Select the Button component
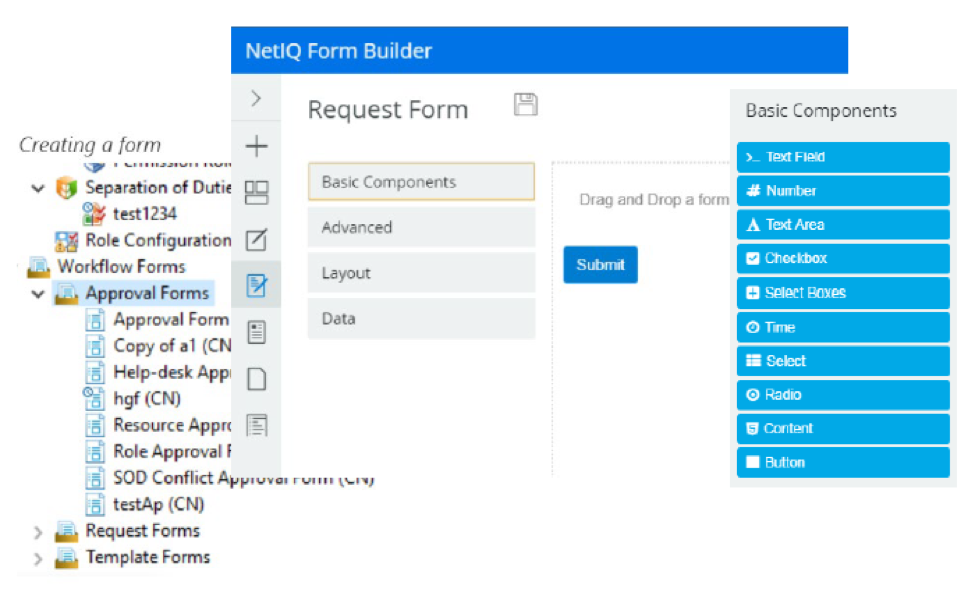 [x=843, y=462]
